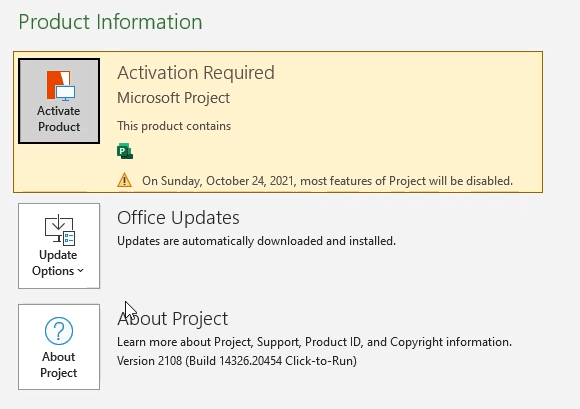Click the yellow warning triangle icon
Viewport: 580px width, 409px height.
(x=125, y=180)
